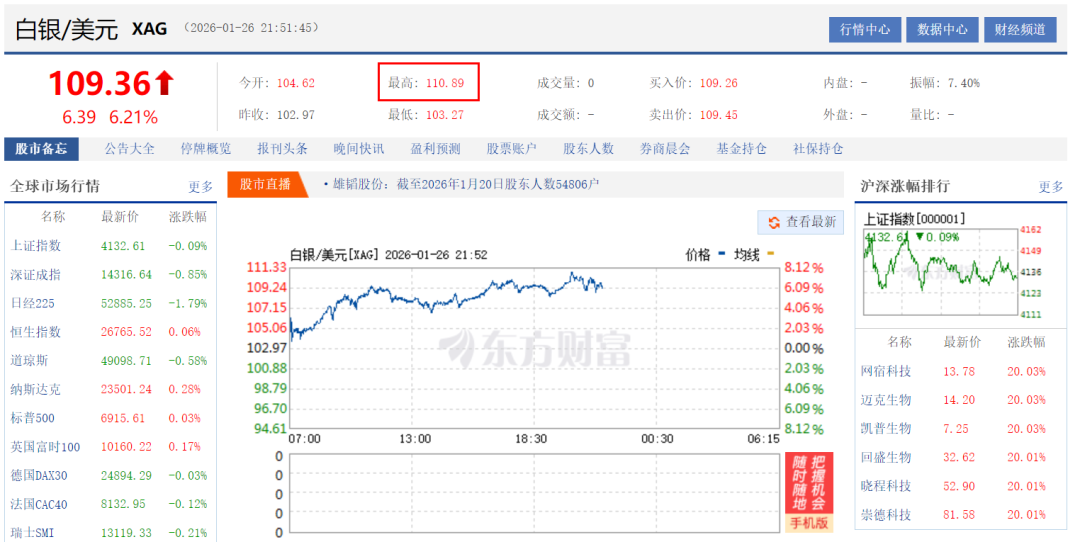Open 凯普生物 in gainers ranking
1080x542 pixels.
pos(886,429)
